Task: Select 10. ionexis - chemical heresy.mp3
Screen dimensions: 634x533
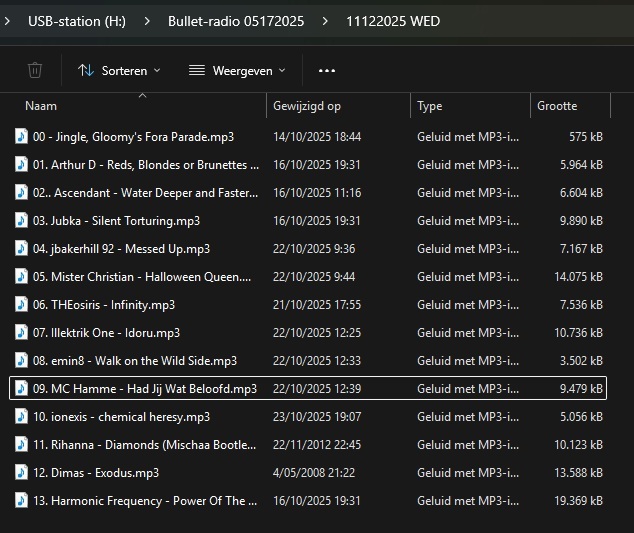Action: click(x=121, y=417)
